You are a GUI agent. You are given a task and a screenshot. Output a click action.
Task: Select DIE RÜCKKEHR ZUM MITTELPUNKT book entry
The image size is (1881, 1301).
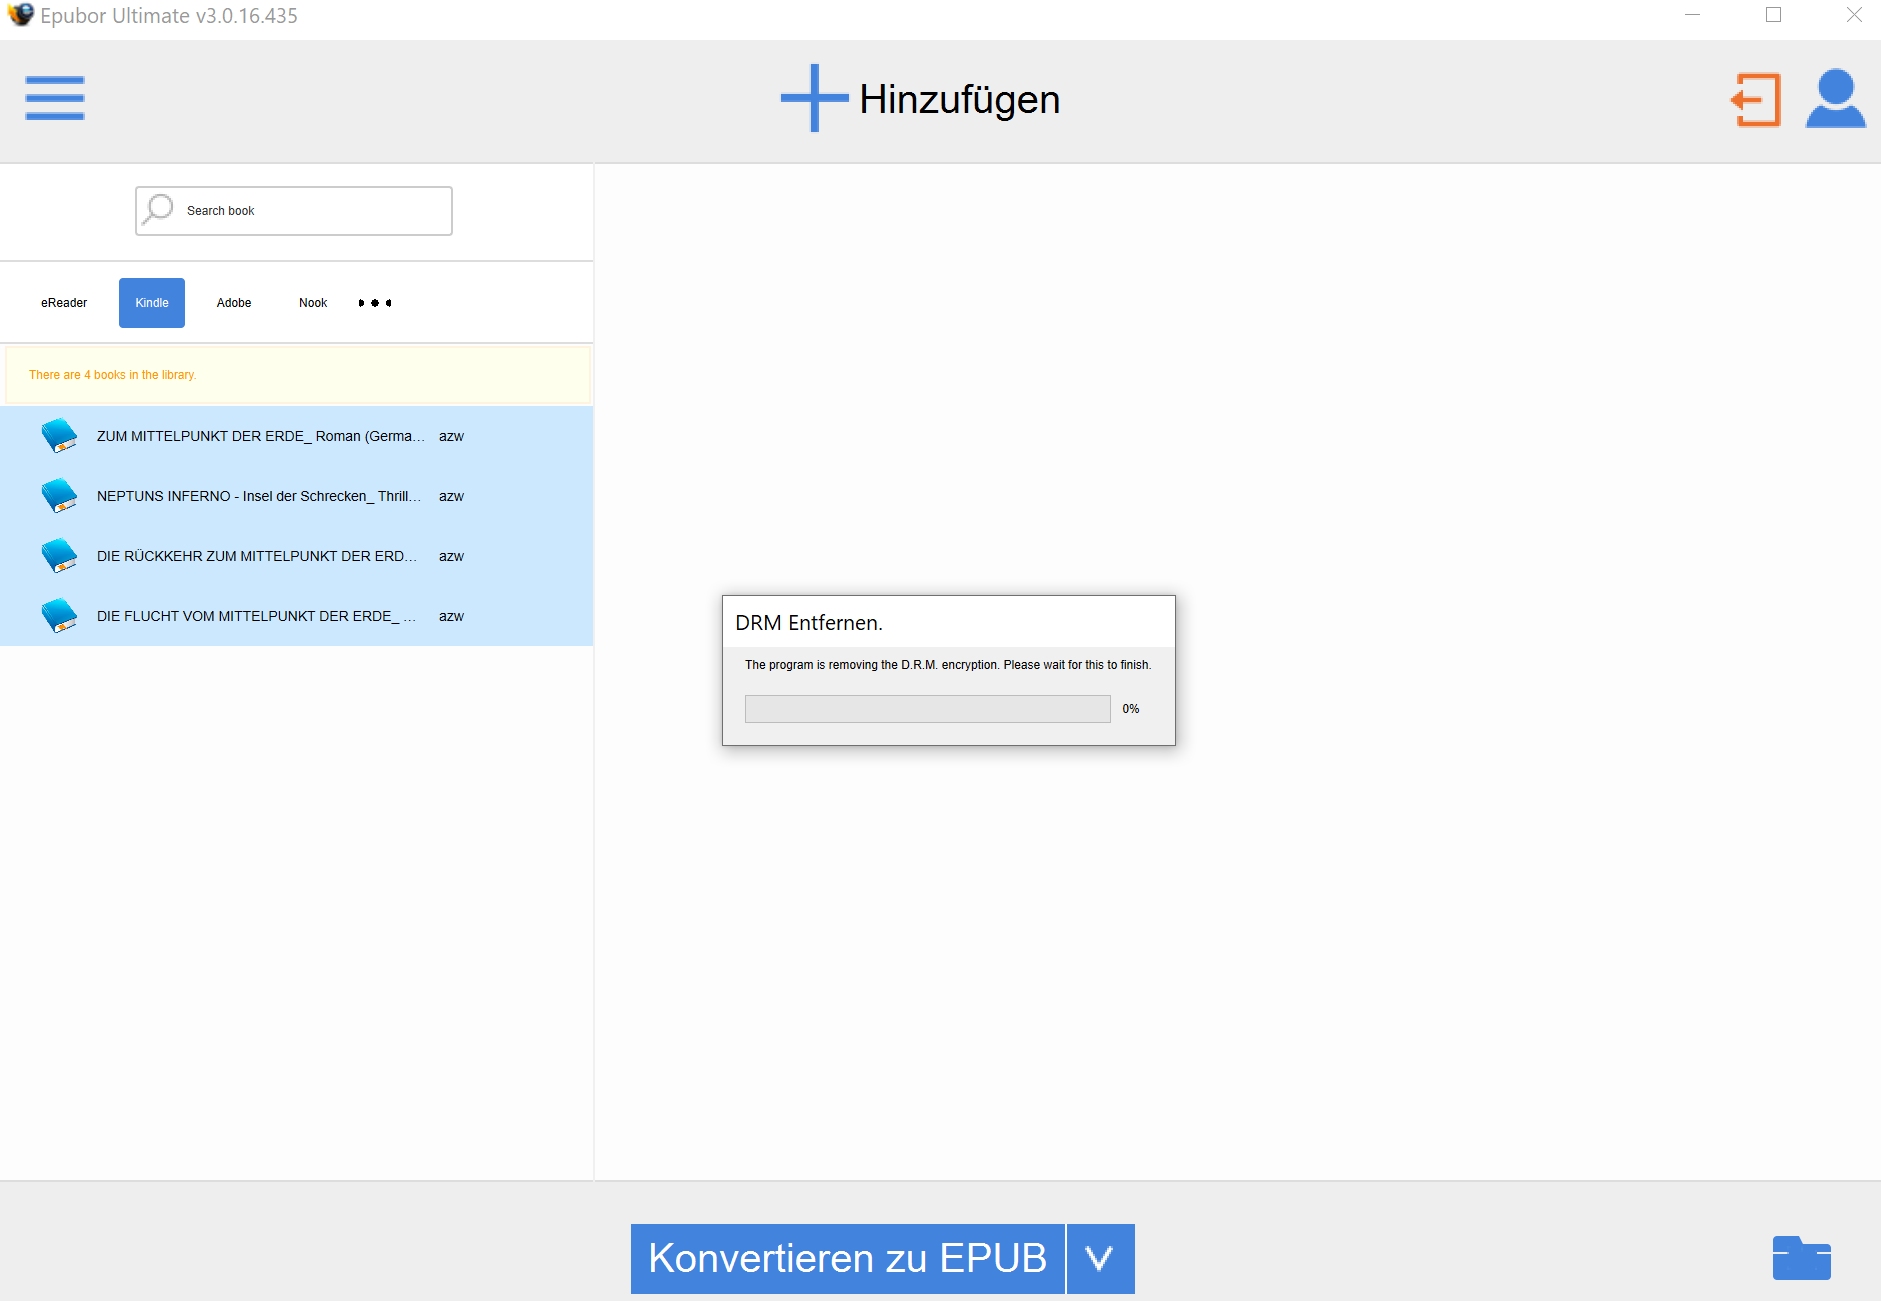(x=257, y=556)
